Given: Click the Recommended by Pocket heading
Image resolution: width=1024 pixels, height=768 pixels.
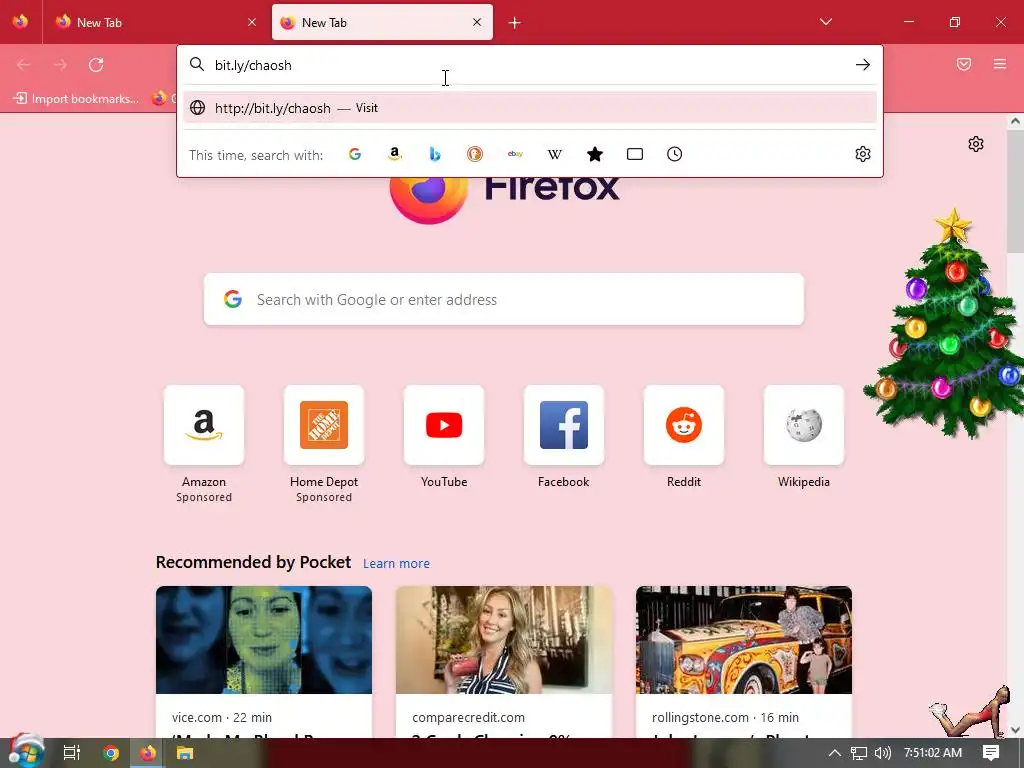Looking at the screenshot, I should 253,562.
